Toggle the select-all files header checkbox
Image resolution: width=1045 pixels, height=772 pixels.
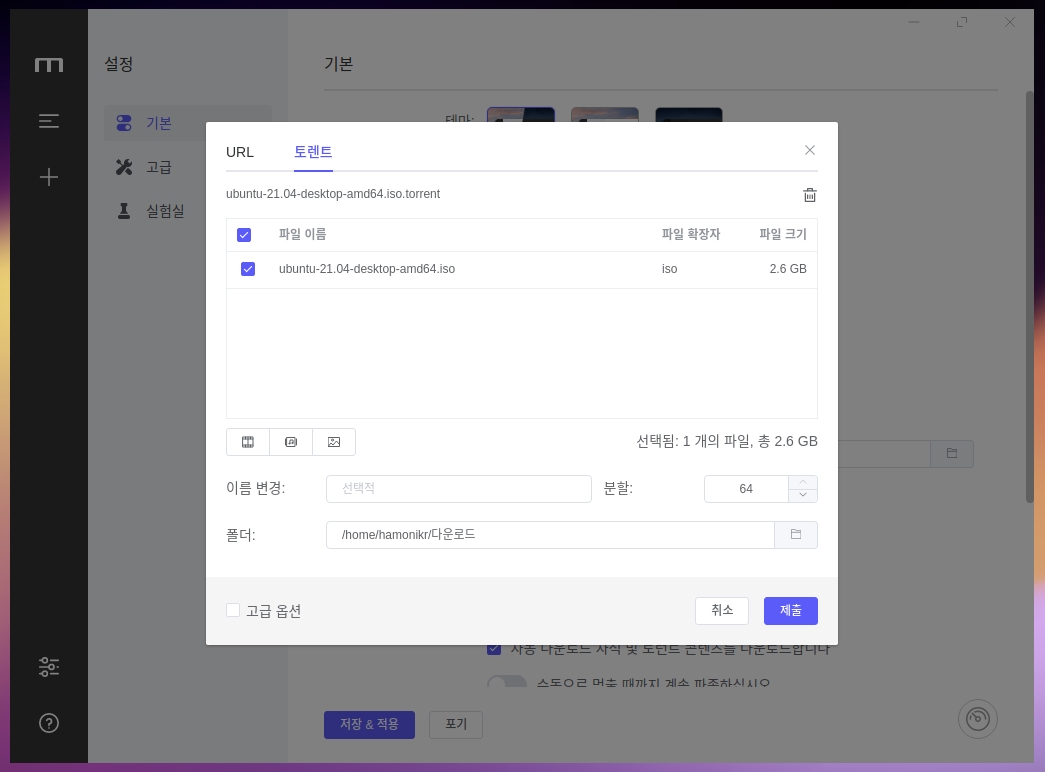[244, 235]
